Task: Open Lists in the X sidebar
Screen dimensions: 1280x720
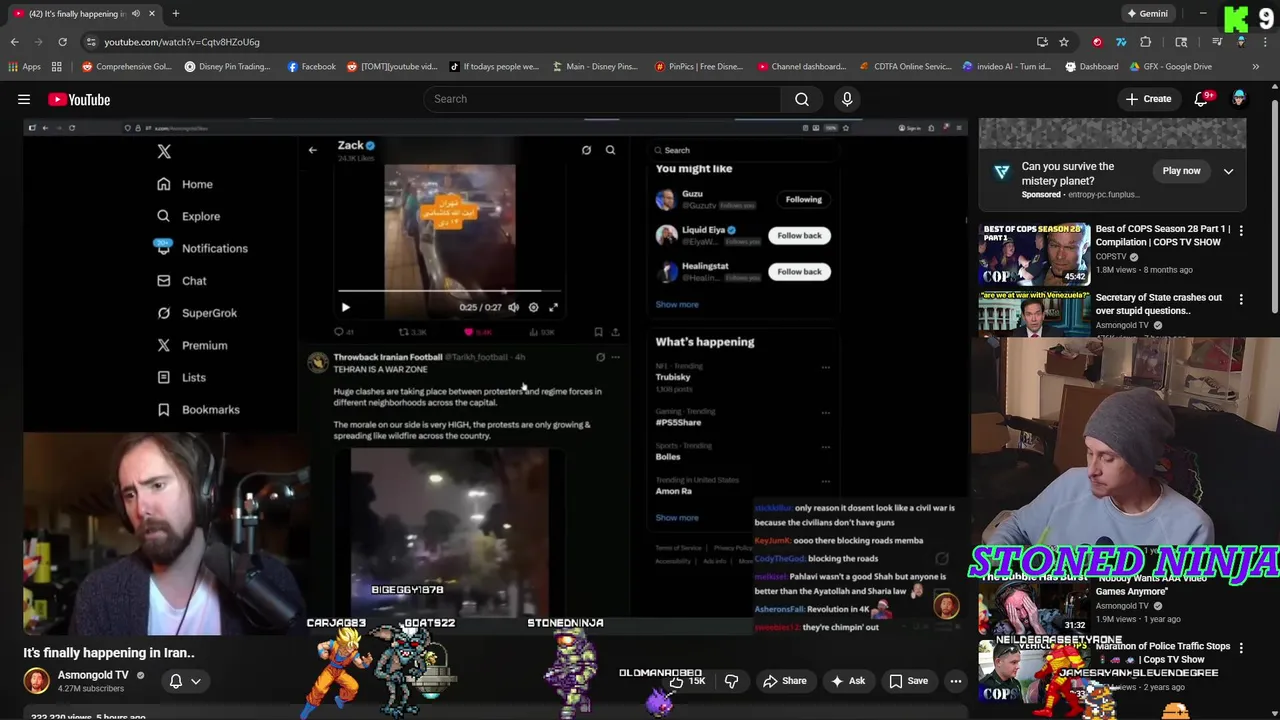Action: [x=181, y=377]
